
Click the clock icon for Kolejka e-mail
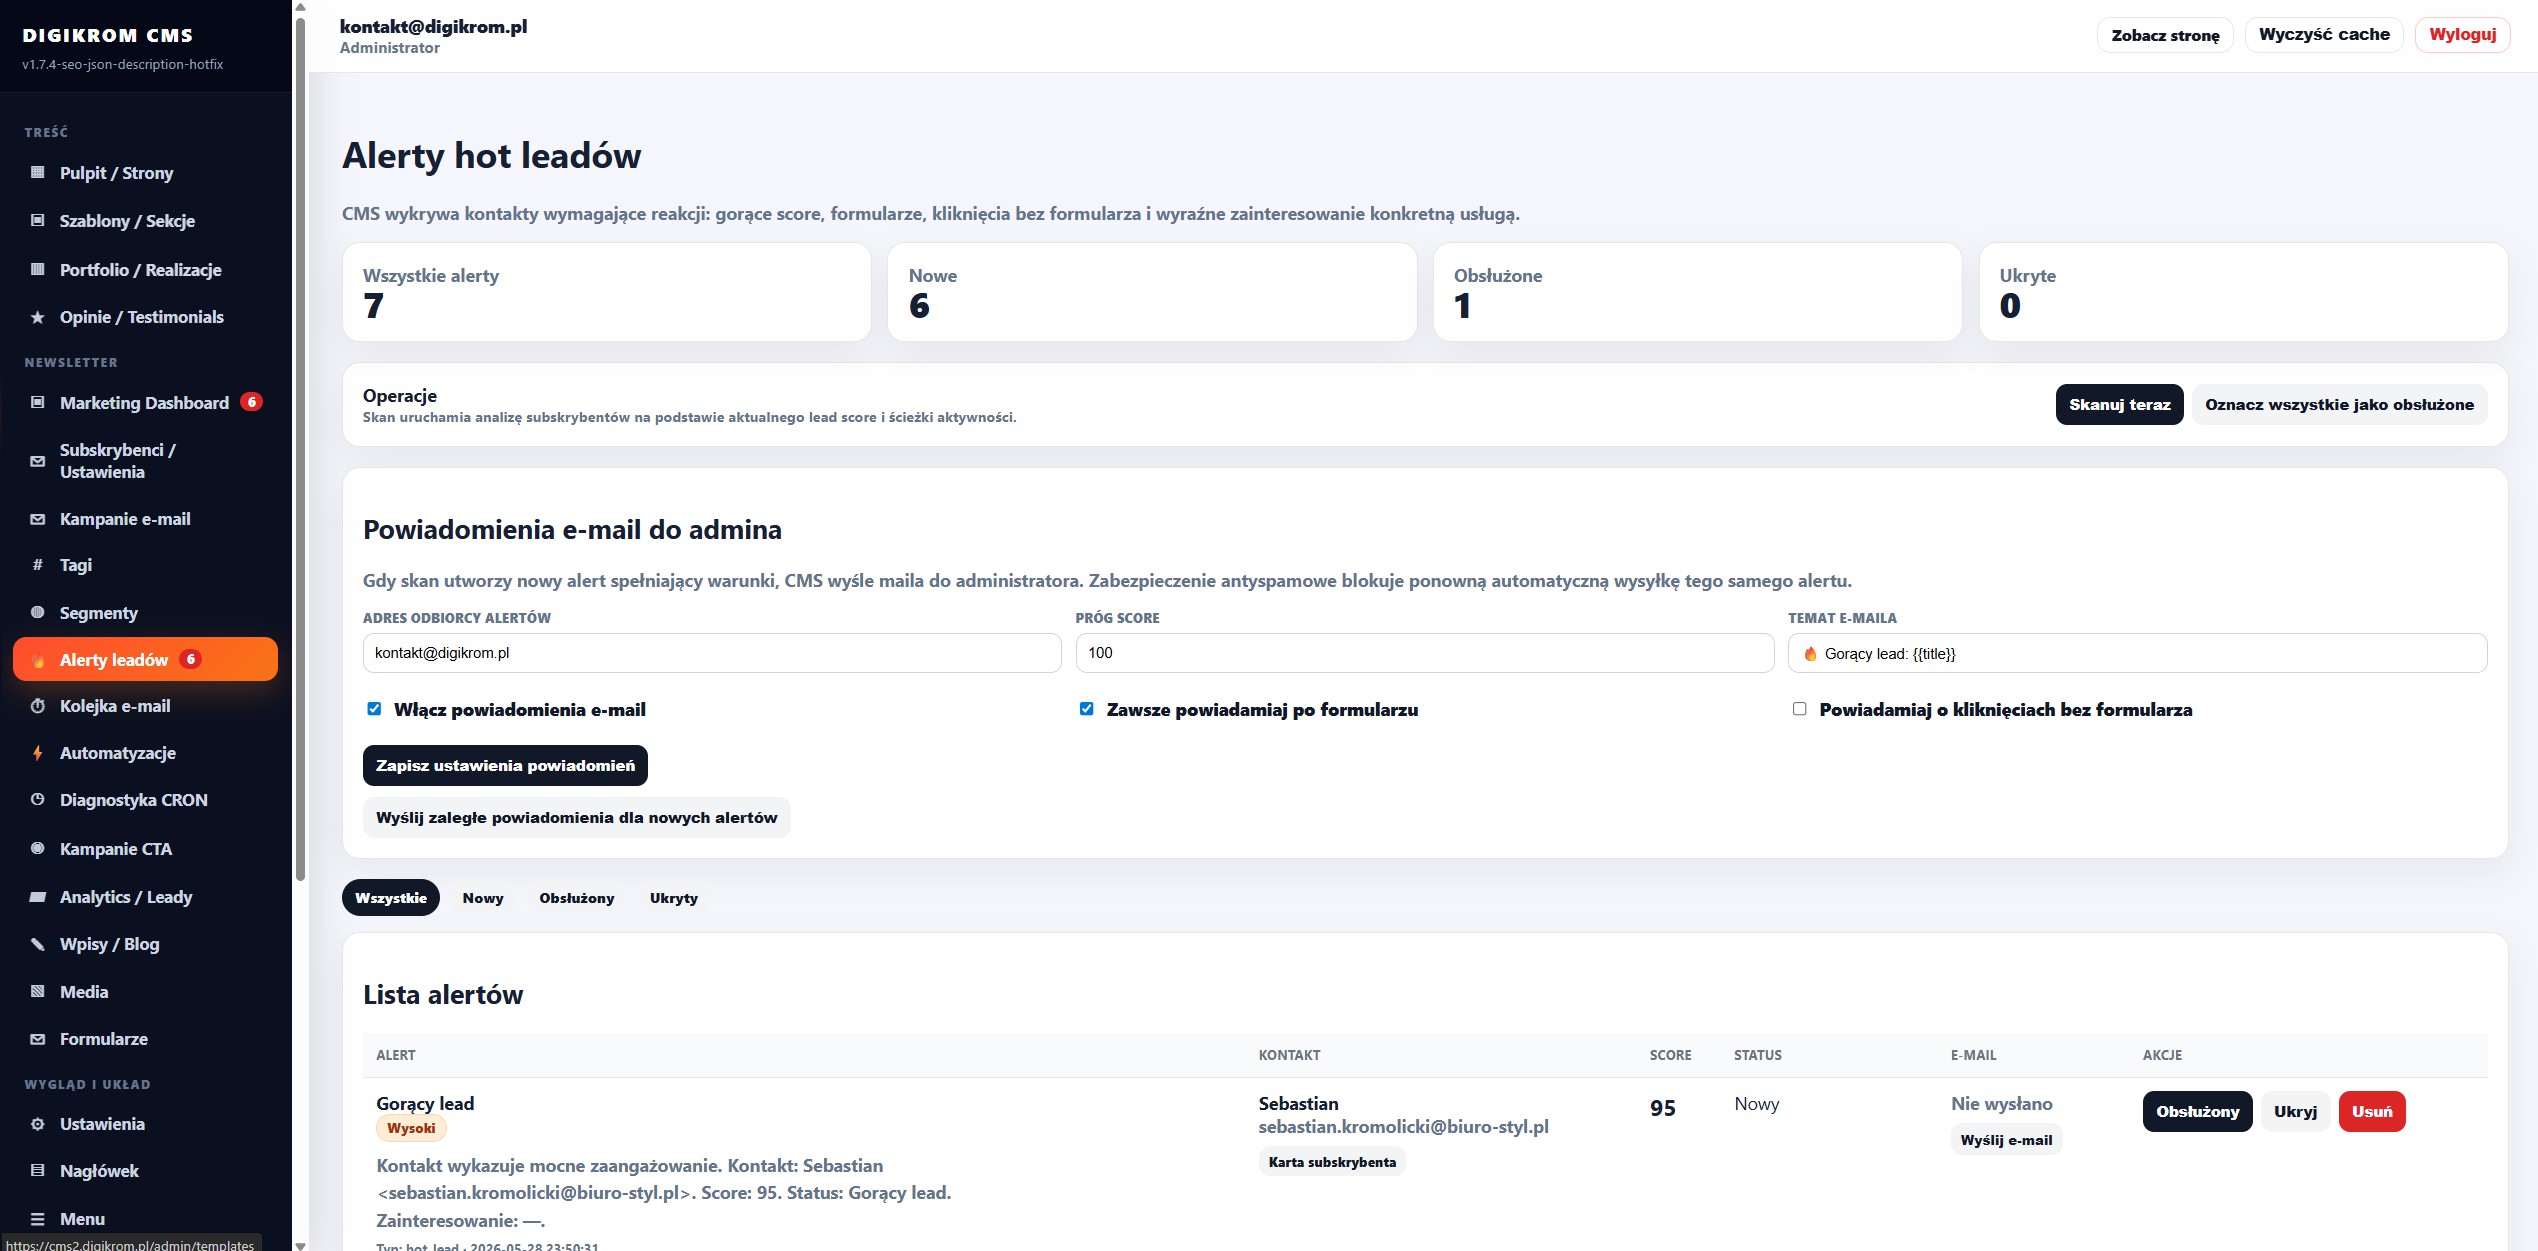point(38,706)
